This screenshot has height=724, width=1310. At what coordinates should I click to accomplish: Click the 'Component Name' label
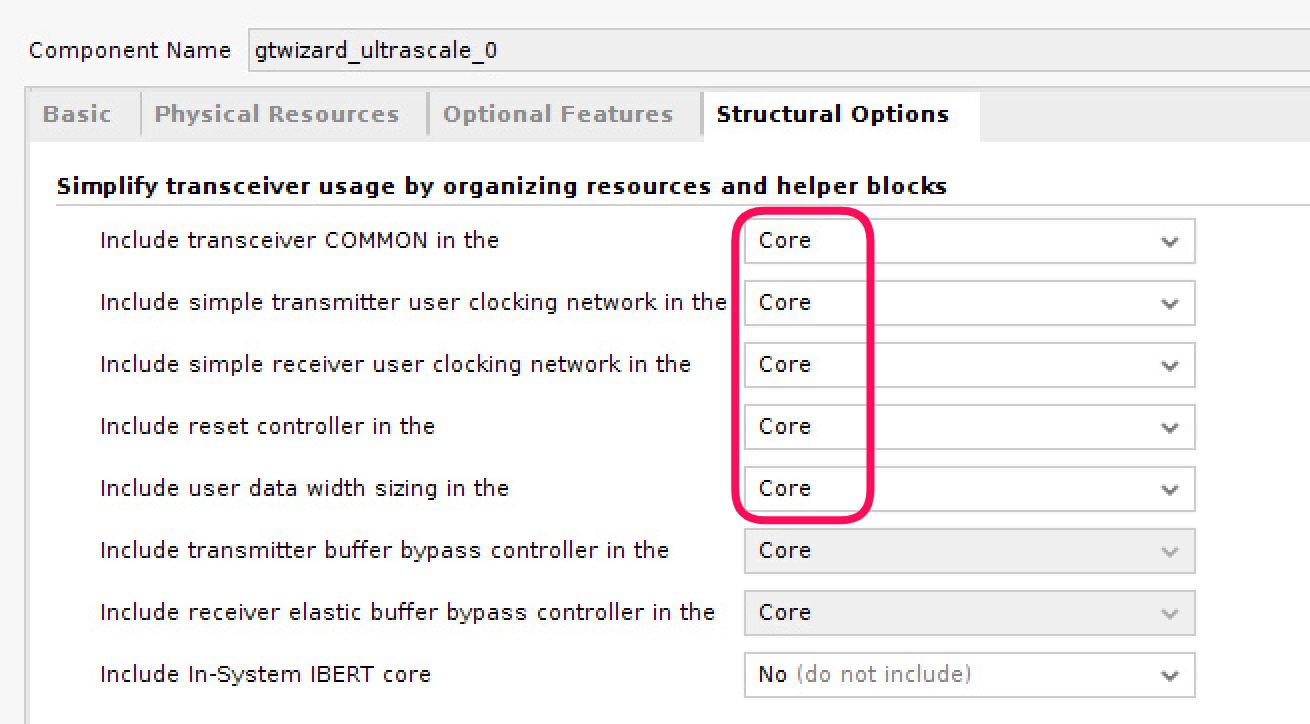130,50
